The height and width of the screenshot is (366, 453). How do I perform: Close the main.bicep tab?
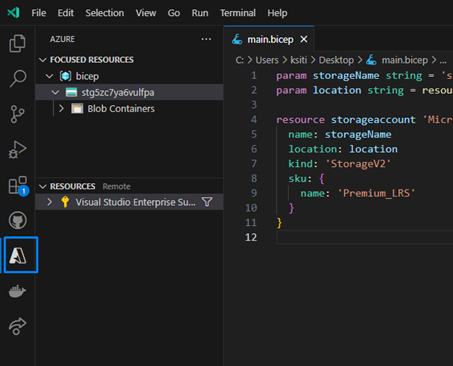(304, 39)
